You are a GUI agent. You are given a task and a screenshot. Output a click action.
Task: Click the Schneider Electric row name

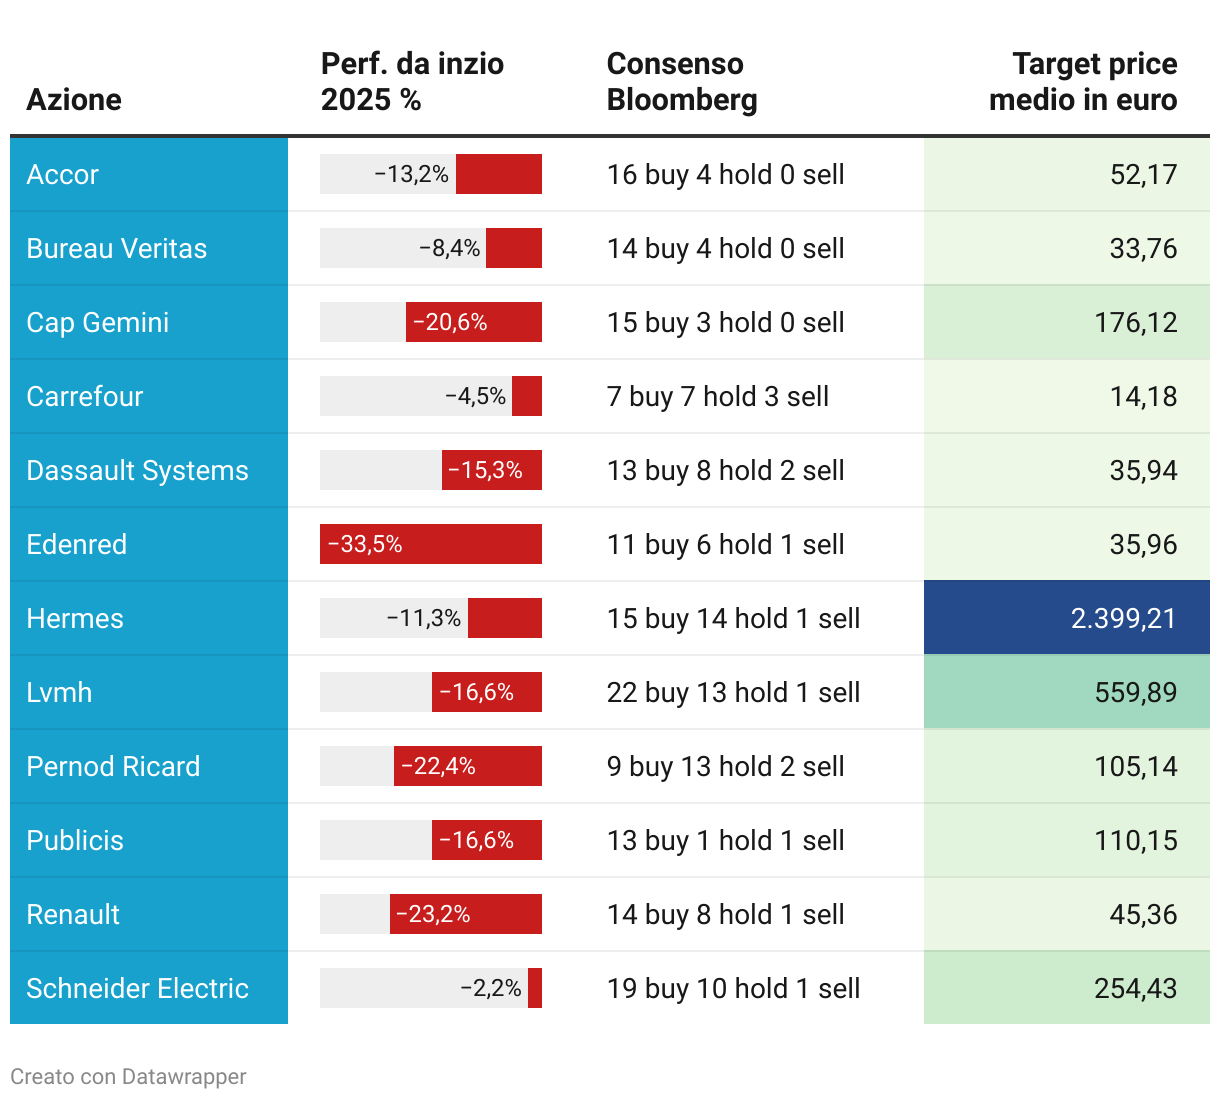[x=137, y=989]
